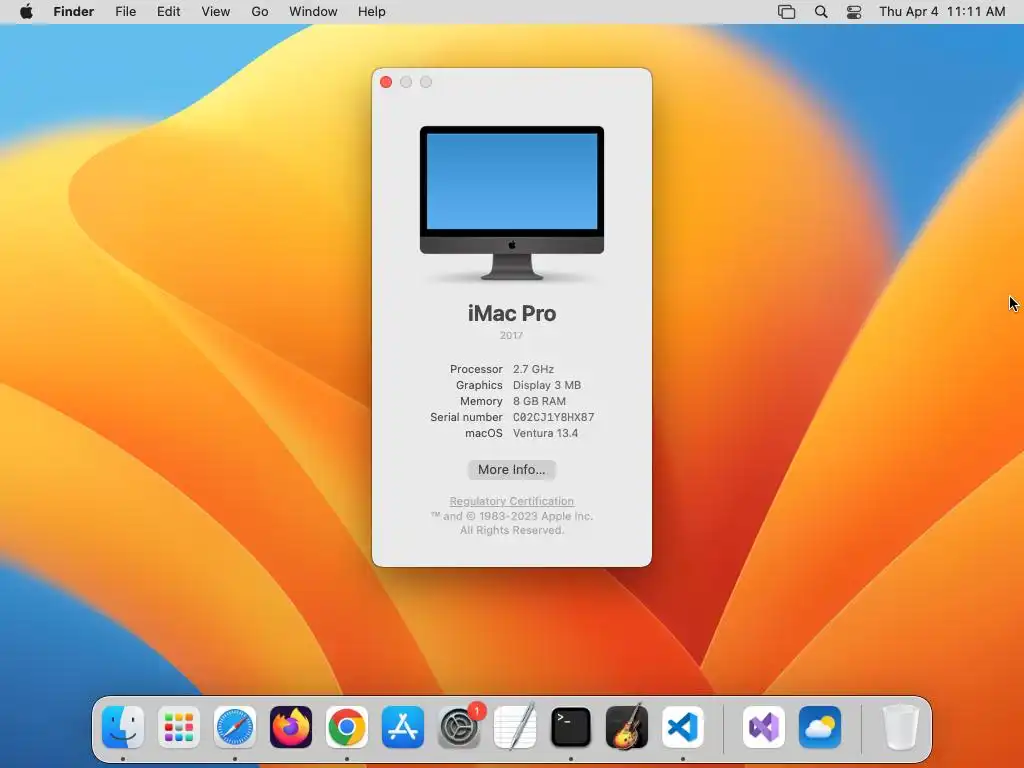The height and width of the screenshot is (768, 1024).
Task: Open Finder from the Dock
Action: point(123,727)
